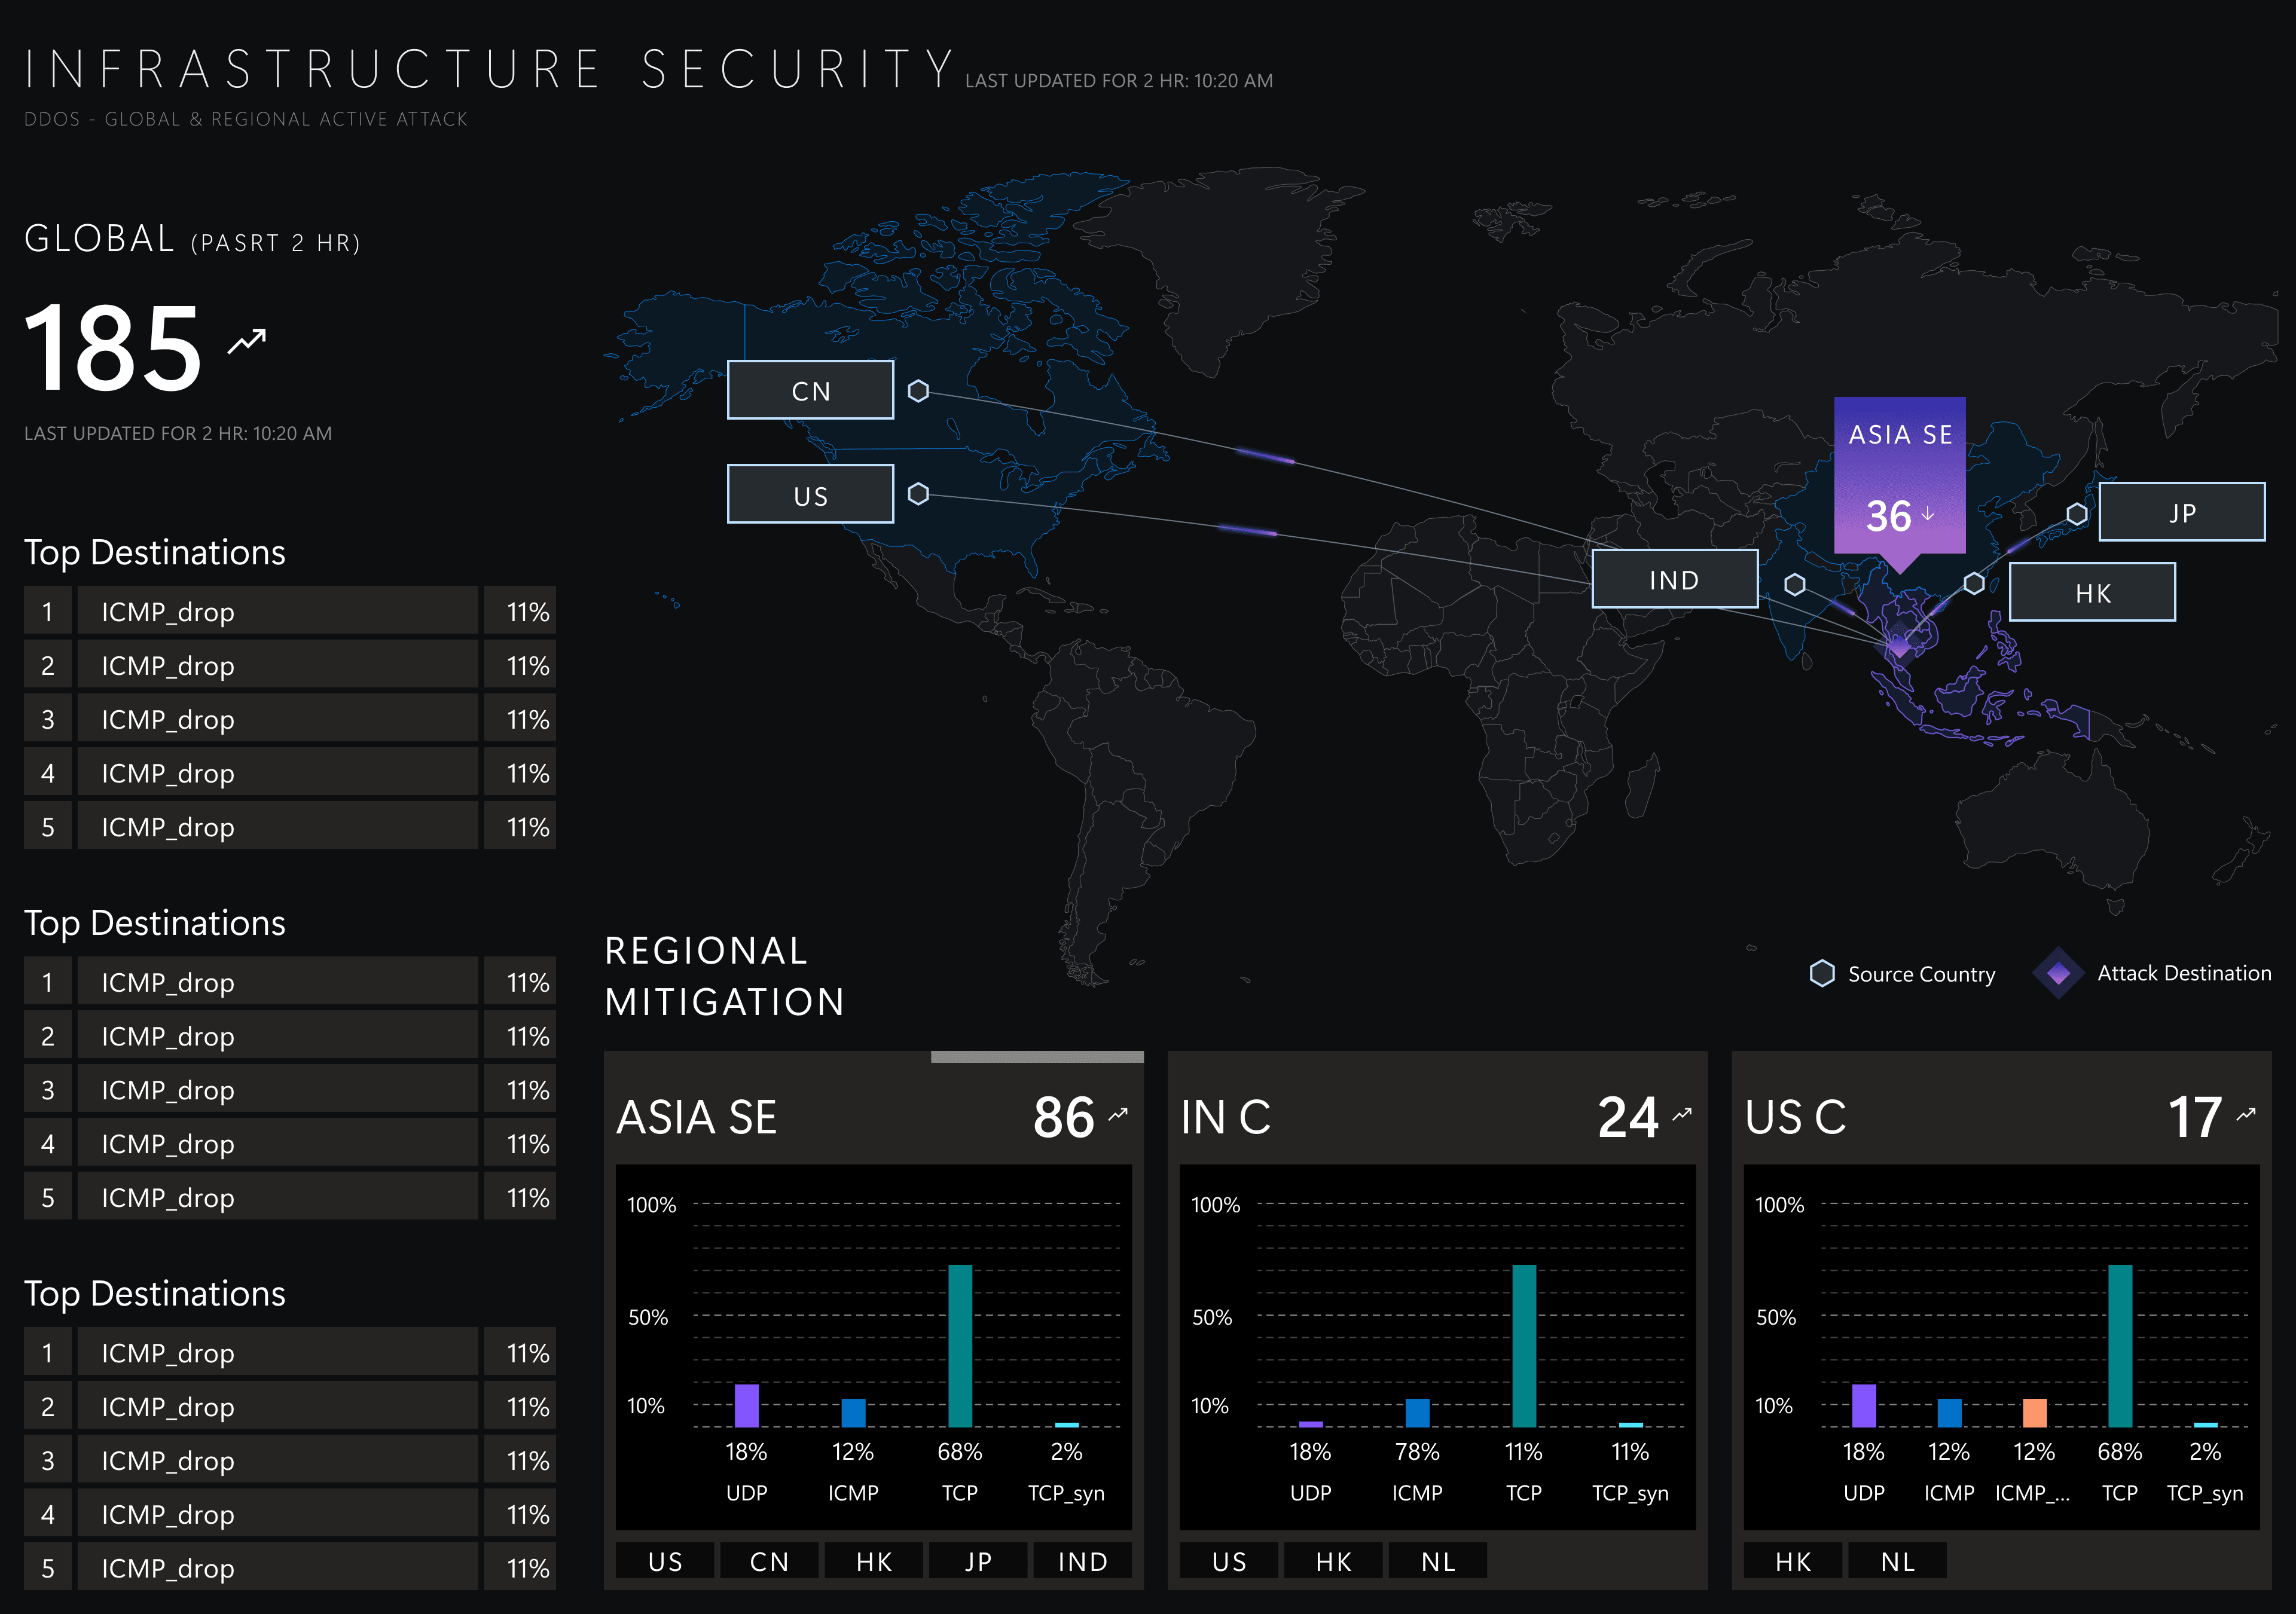This screenshot has height=1614, width=2296.
Task: Click the up-trend arrow next to IN C 24
Action: click(x=1682, y=1114)
